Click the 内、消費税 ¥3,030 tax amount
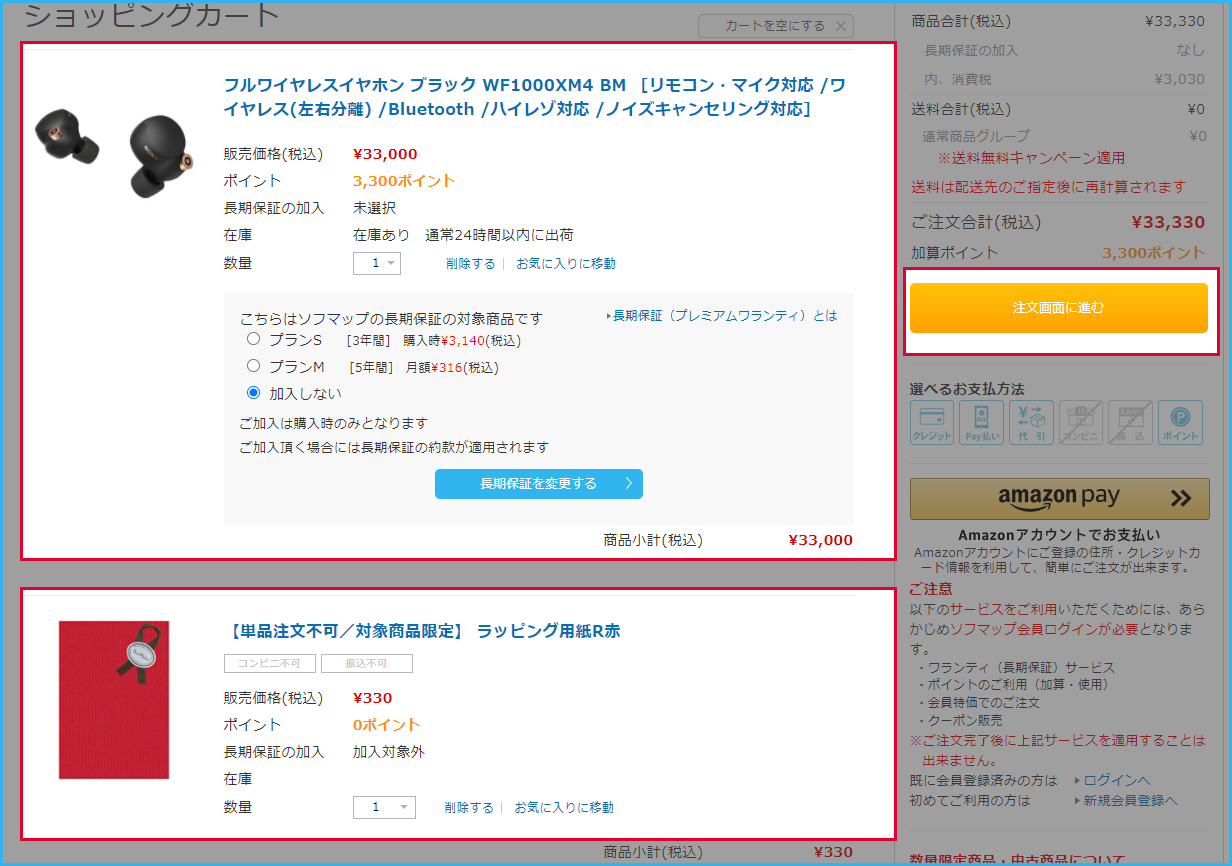Screen dimensions: 1232x866 1179,79
